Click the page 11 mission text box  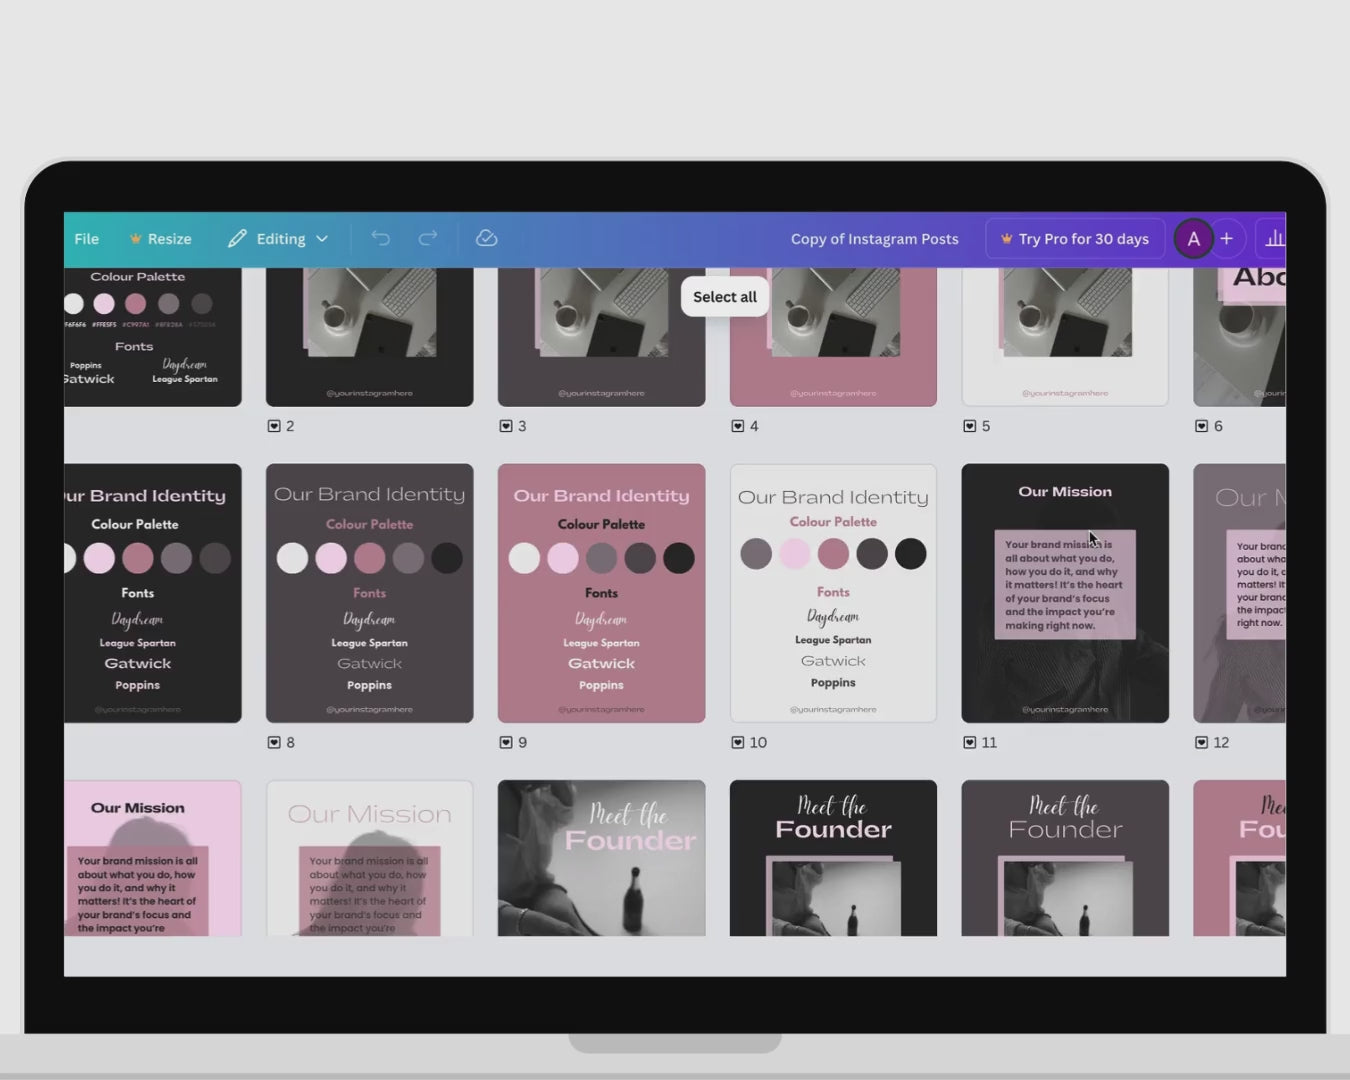click(x=1065, y=585)
